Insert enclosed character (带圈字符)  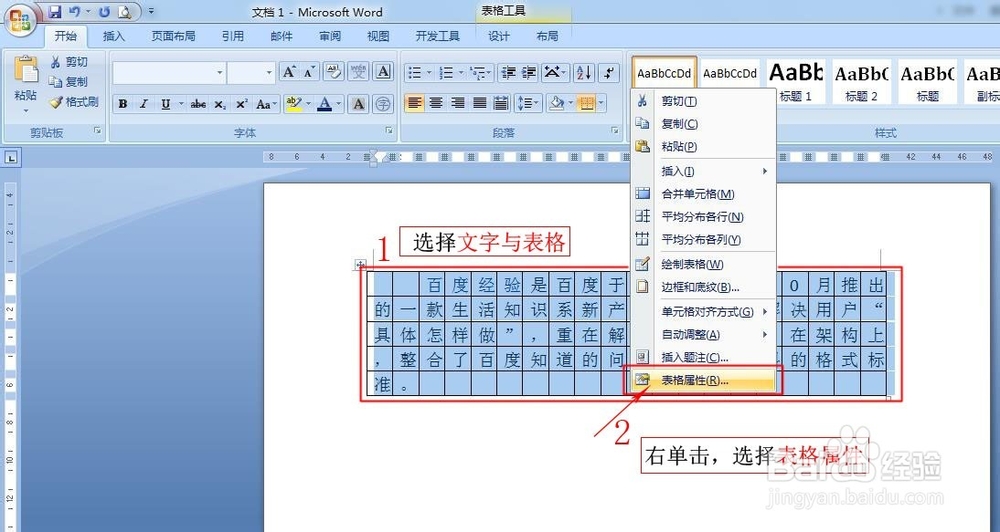pos(383,104)
